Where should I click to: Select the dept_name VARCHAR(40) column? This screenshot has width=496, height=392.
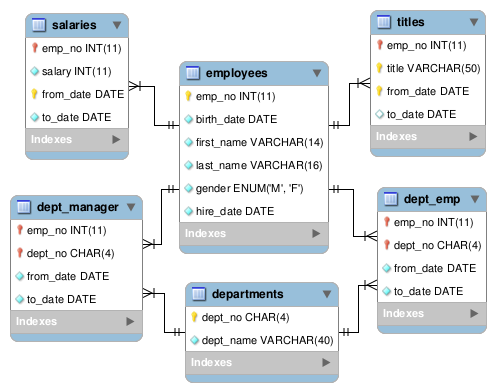pyautogui.click(x=262, y=340)
